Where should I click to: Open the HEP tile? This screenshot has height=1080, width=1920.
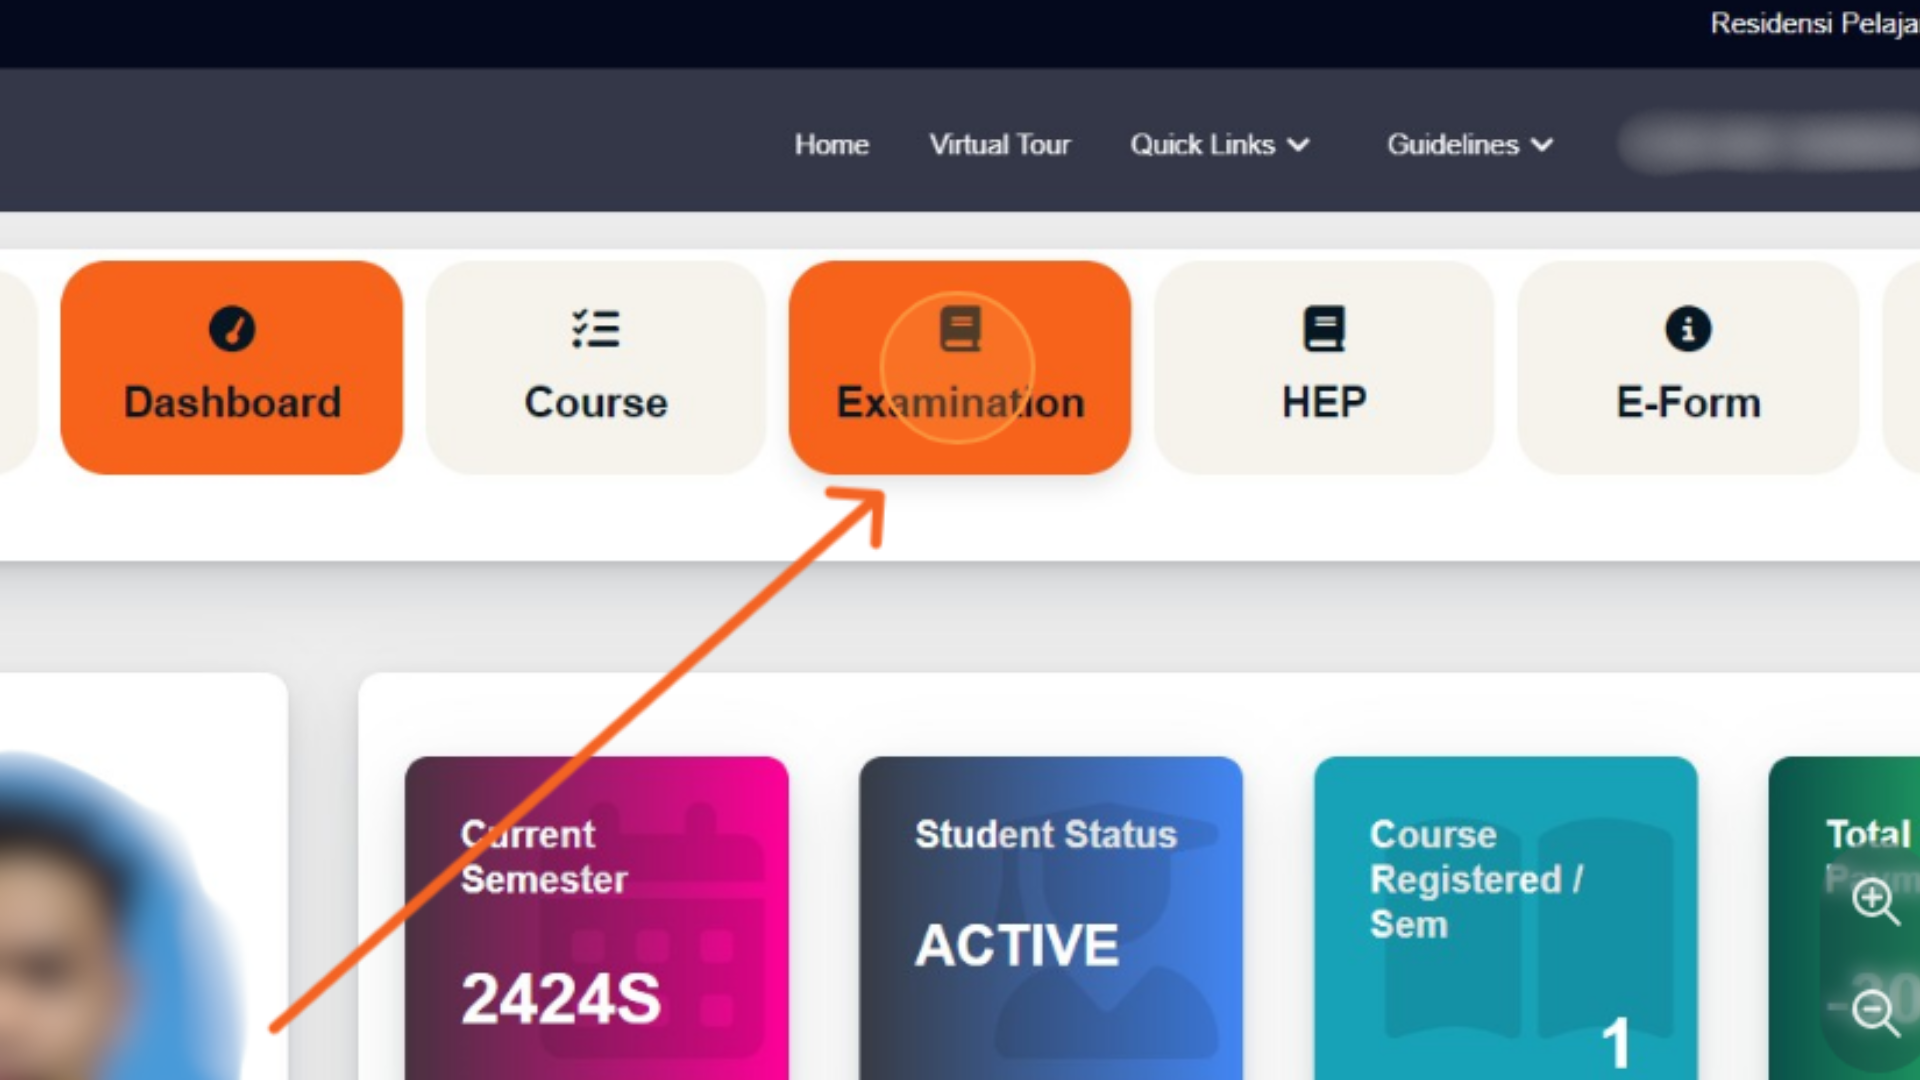(x=1324, y=367)
